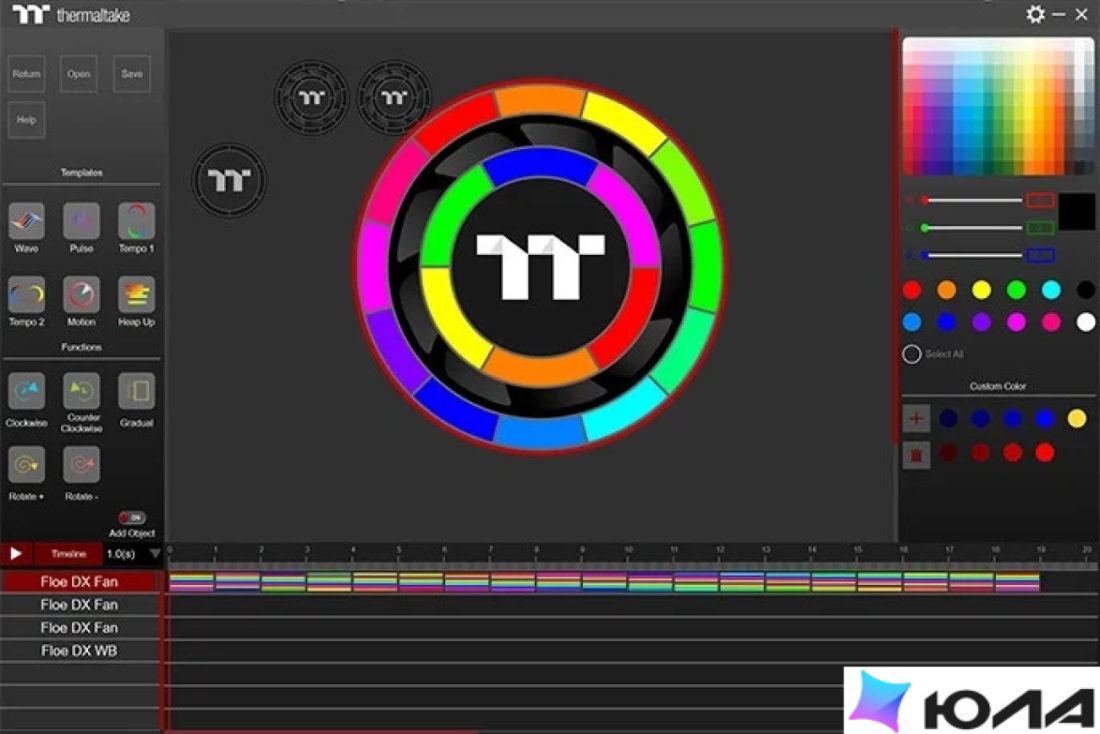This screenshot has width=1100, height=734.
Task: Add a custom color with the plus icon
Action: pyautogui.click(x=915, y=419)
